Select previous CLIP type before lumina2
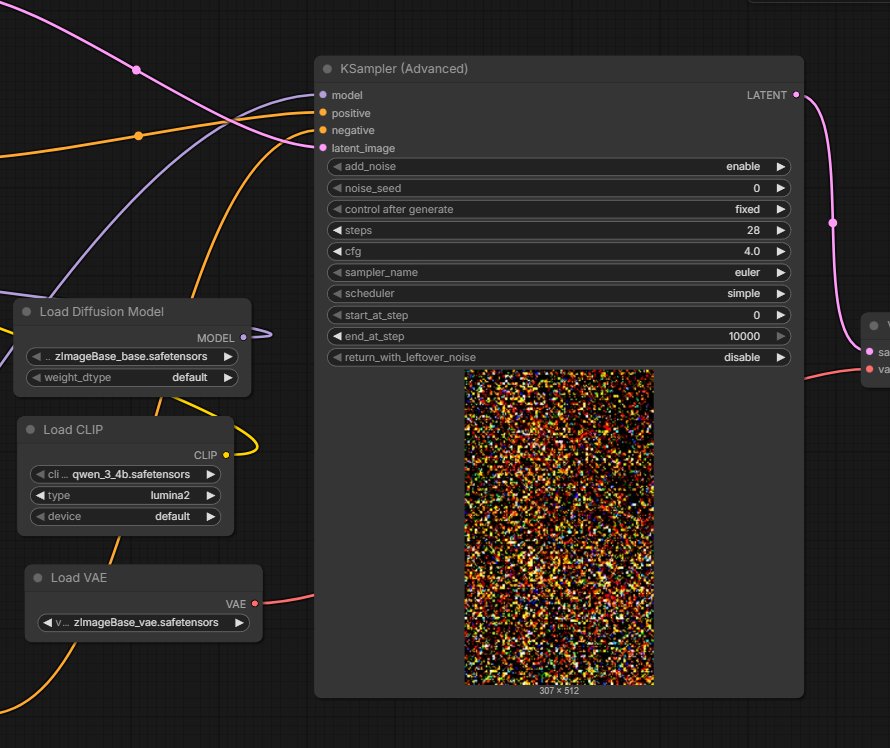 pyautogui.click(x=40, y=496)
